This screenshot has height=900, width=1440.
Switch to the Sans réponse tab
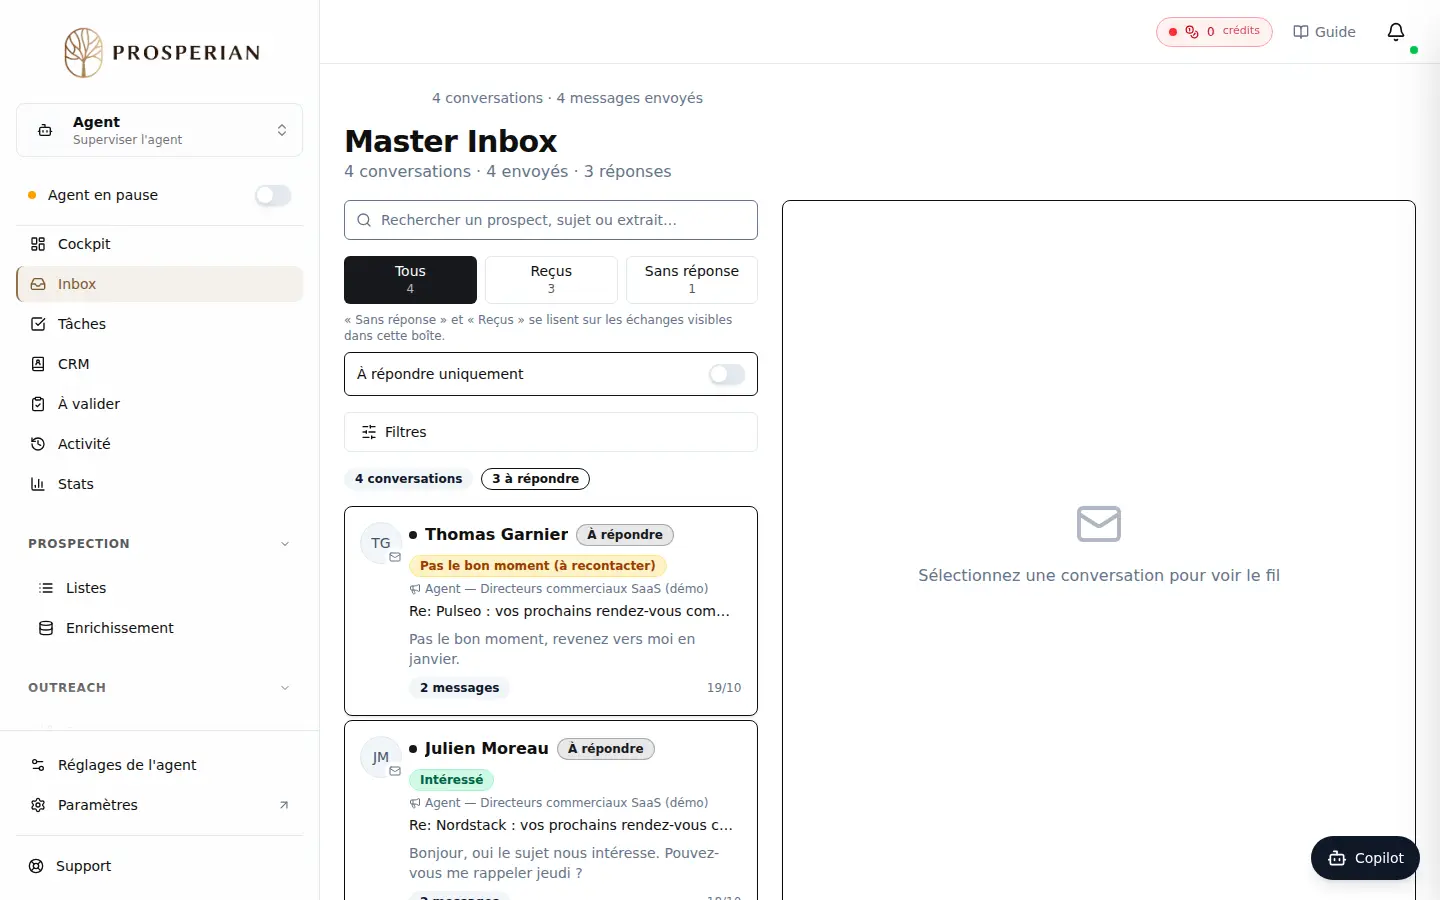pos(692,280)
